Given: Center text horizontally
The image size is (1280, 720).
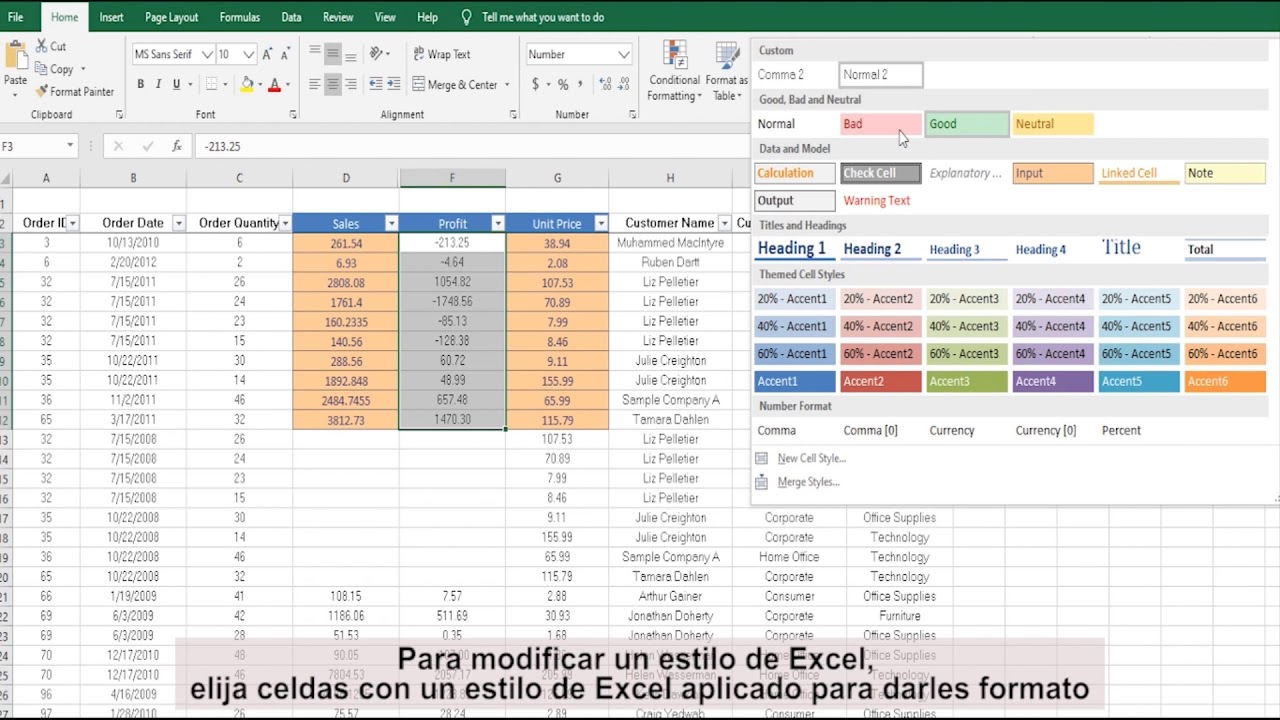Looking at the screenshot, I should click(x=333, y=85).
